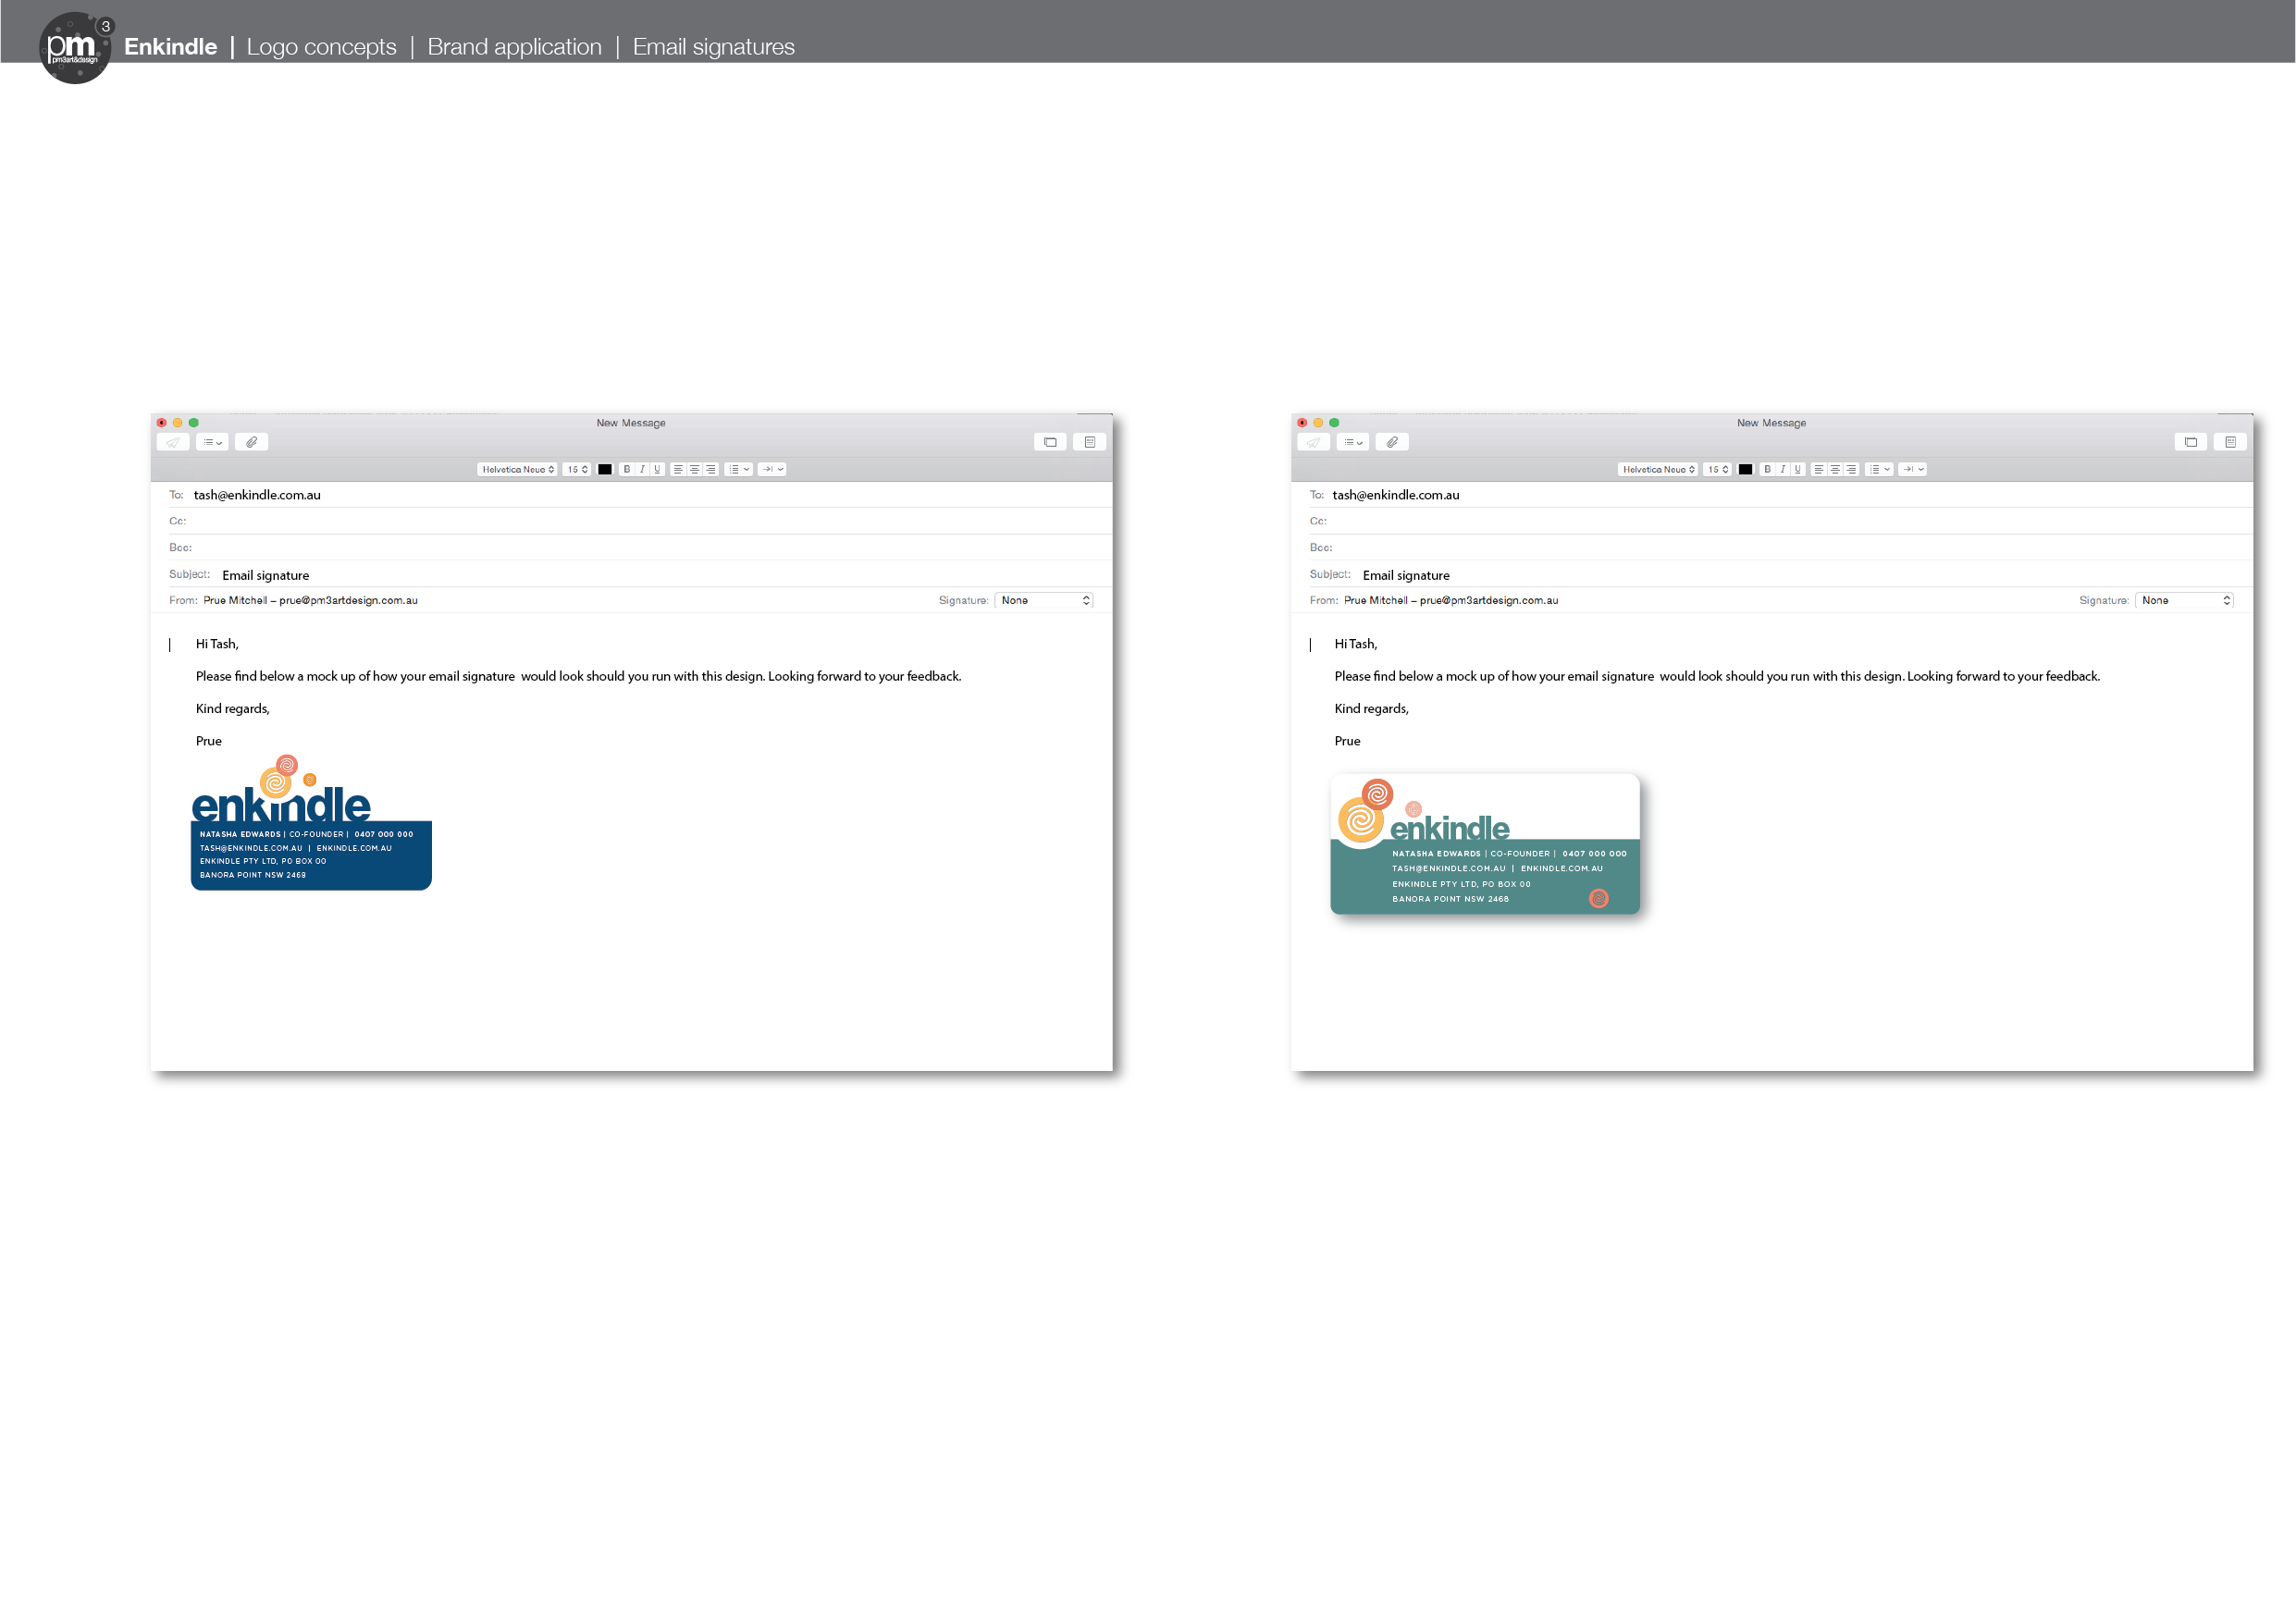Center-align text in the left message window
The image size is (2296, 1624).
(x=694, y=469)
